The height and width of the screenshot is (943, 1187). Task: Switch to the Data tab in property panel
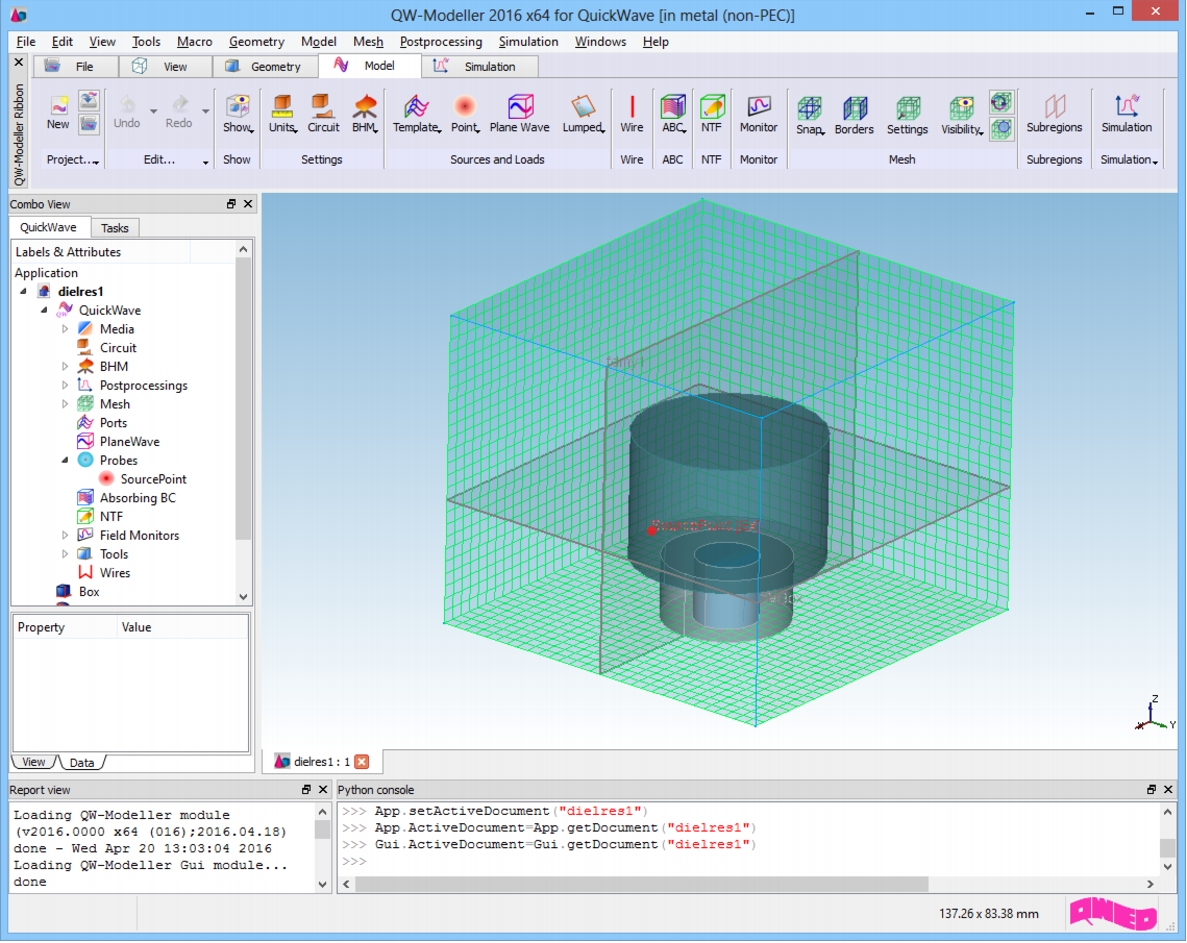(82, 762)
